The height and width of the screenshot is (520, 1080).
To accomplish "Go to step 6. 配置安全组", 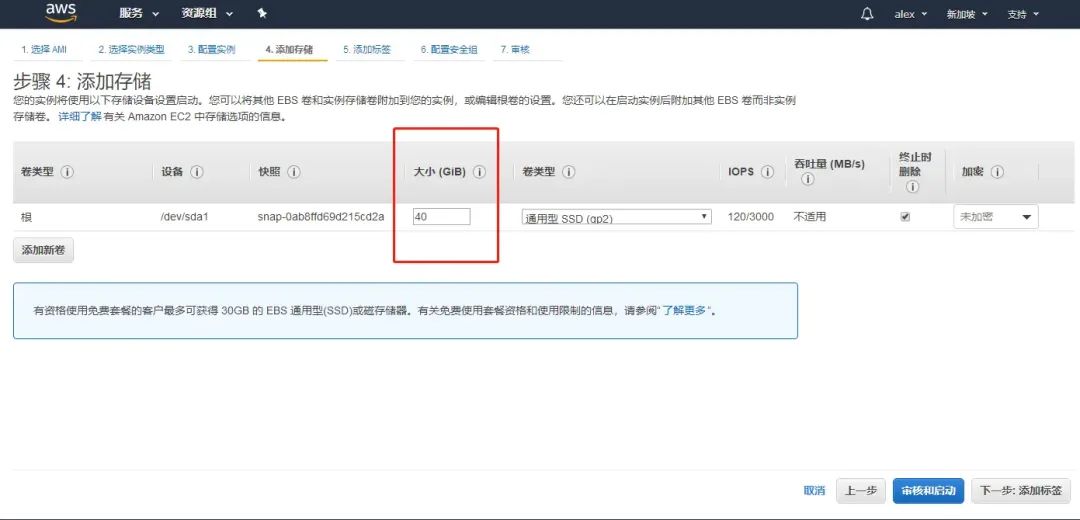I will click(449, 50).
